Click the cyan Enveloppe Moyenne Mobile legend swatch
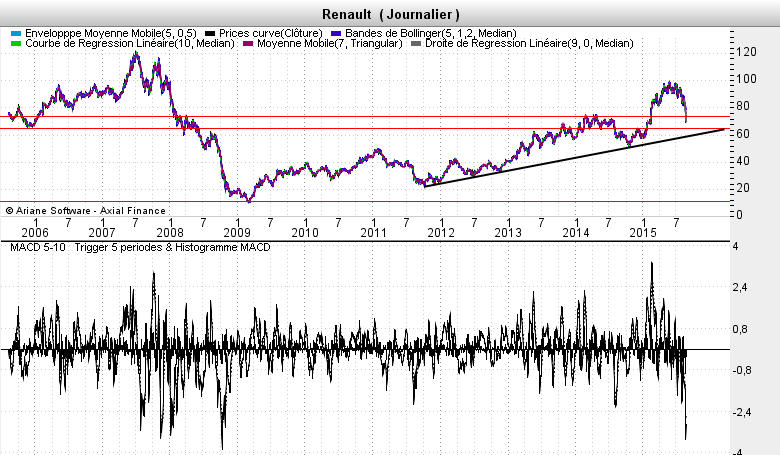780x455 pixels. pyautogui.click(x=16, y=33)
